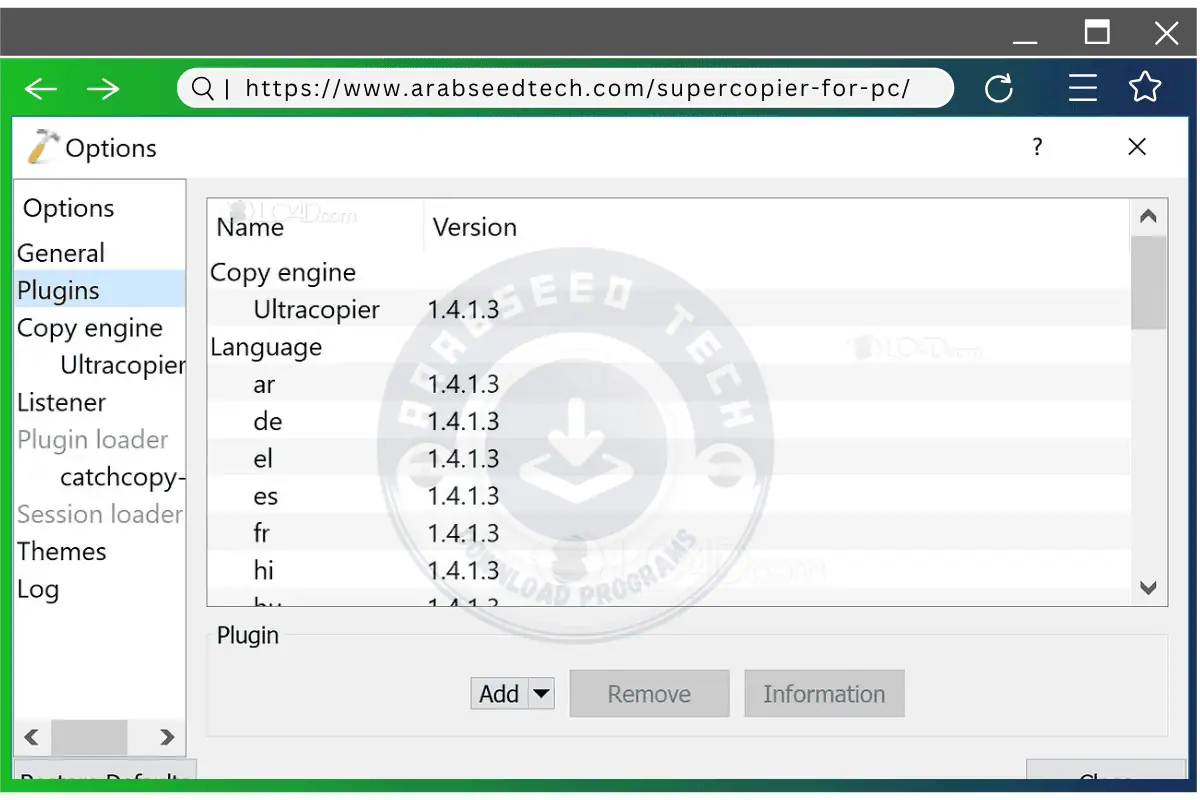Open the Log section in the sidebar

tap(38, 589)
